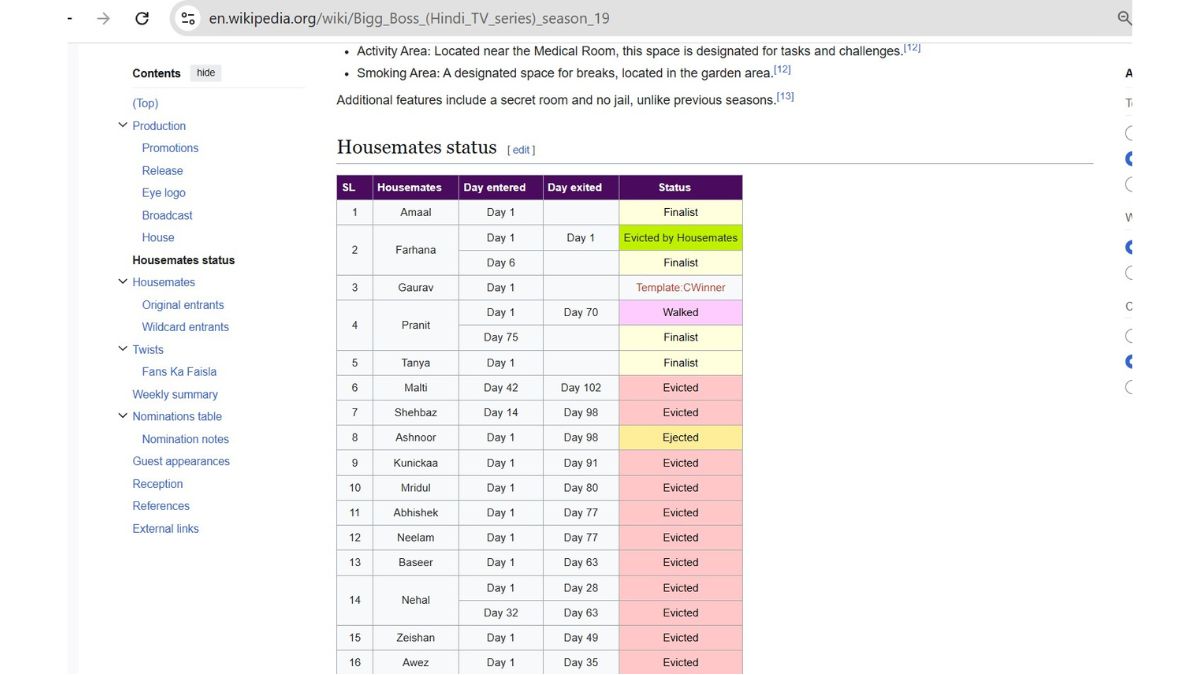Open site information icon in address bar
The image size is (1200, 675).
click(x=188, y=18)
